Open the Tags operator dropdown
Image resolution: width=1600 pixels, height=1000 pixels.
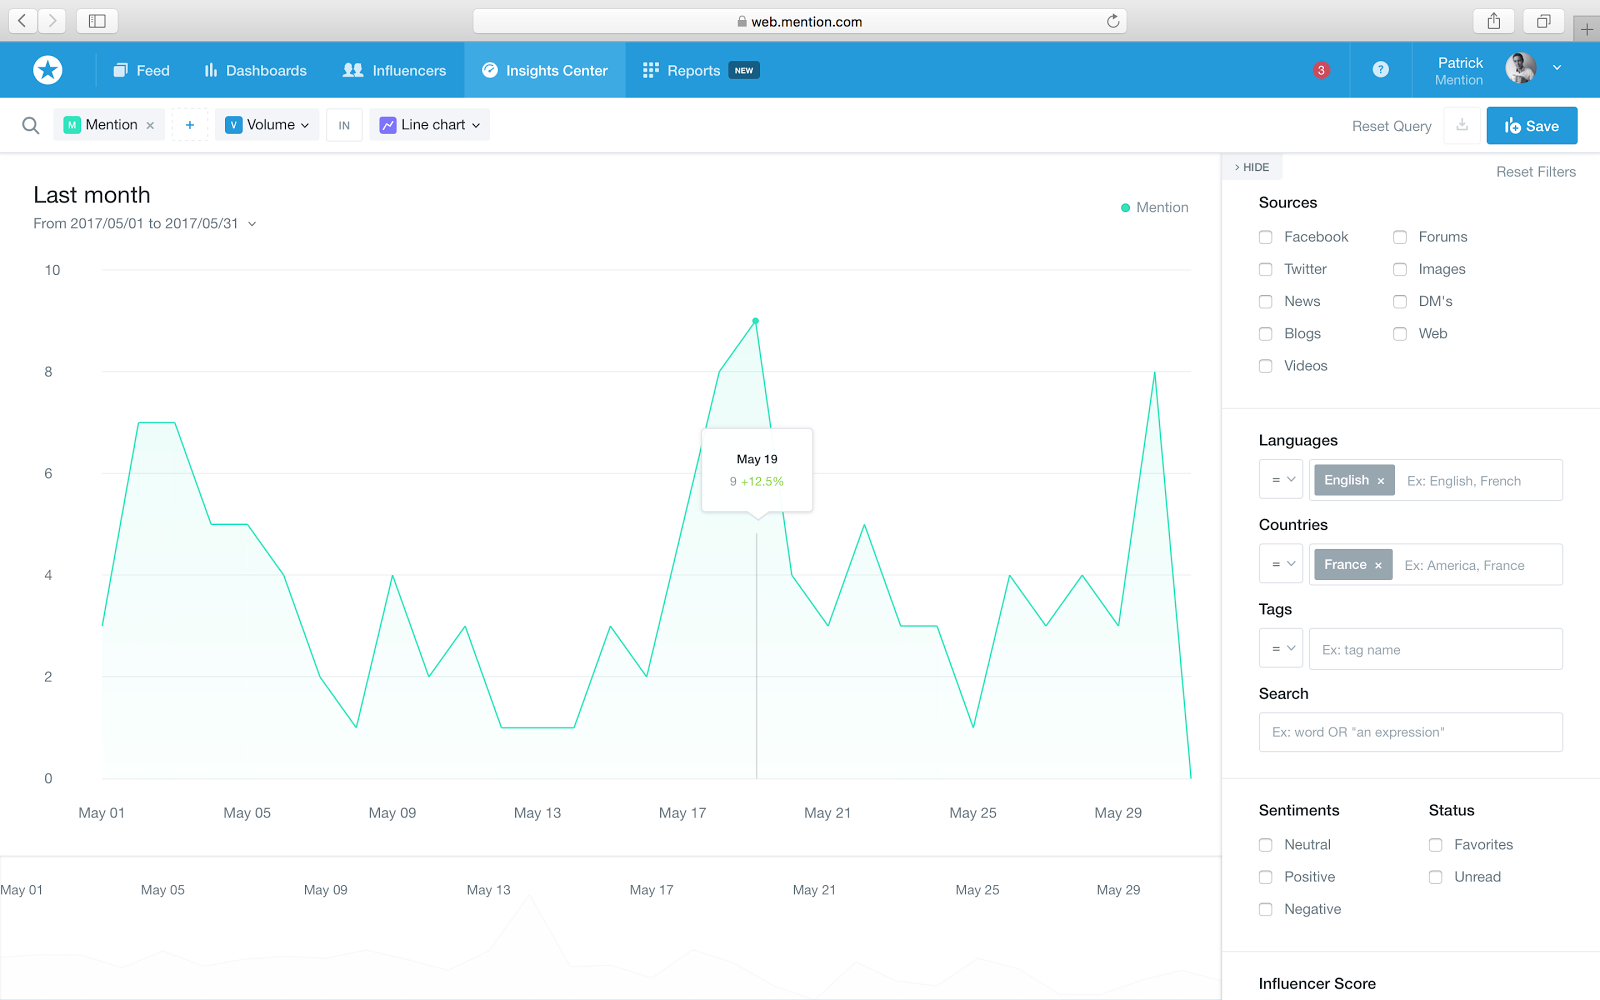(1281, 649)
